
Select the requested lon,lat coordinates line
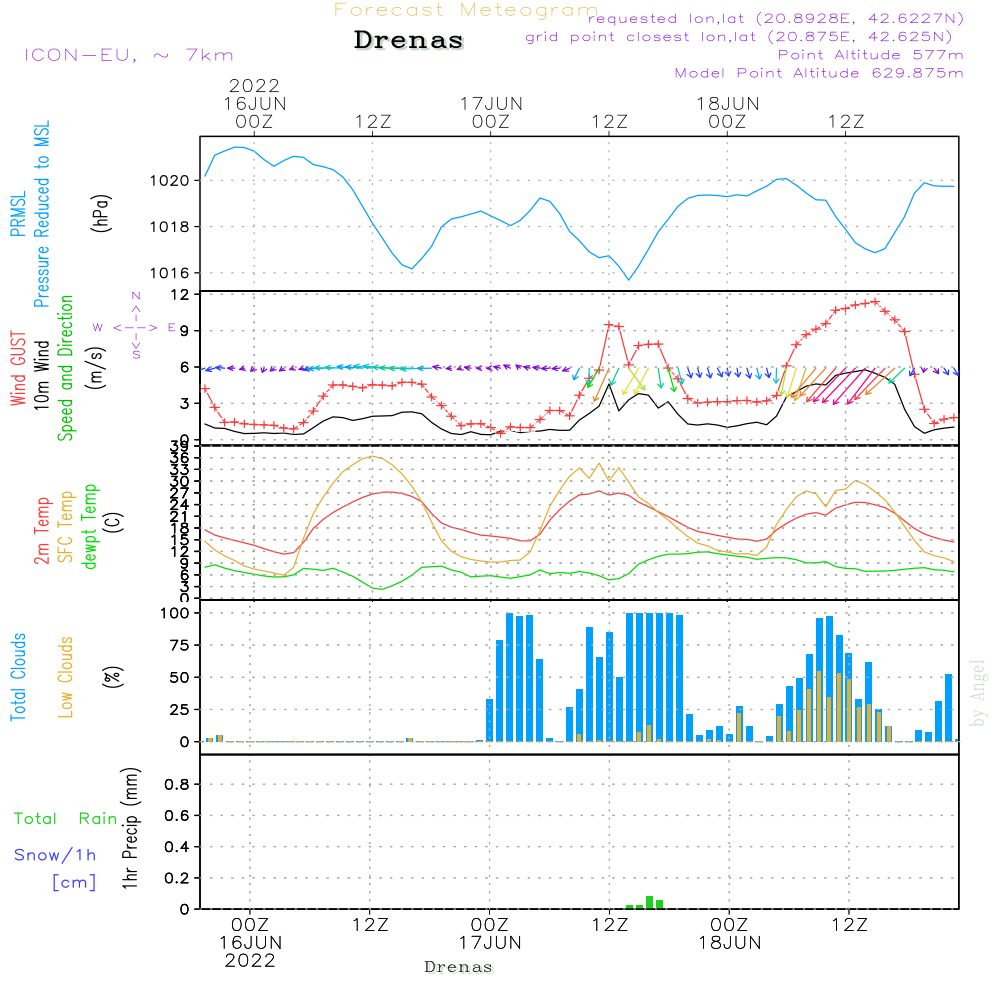pyautogui.click(x=776, y=18)
